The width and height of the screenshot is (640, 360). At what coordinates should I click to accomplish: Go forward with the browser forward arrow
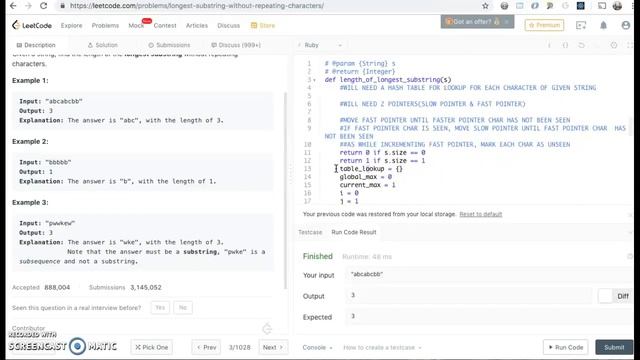pos(28,6)
